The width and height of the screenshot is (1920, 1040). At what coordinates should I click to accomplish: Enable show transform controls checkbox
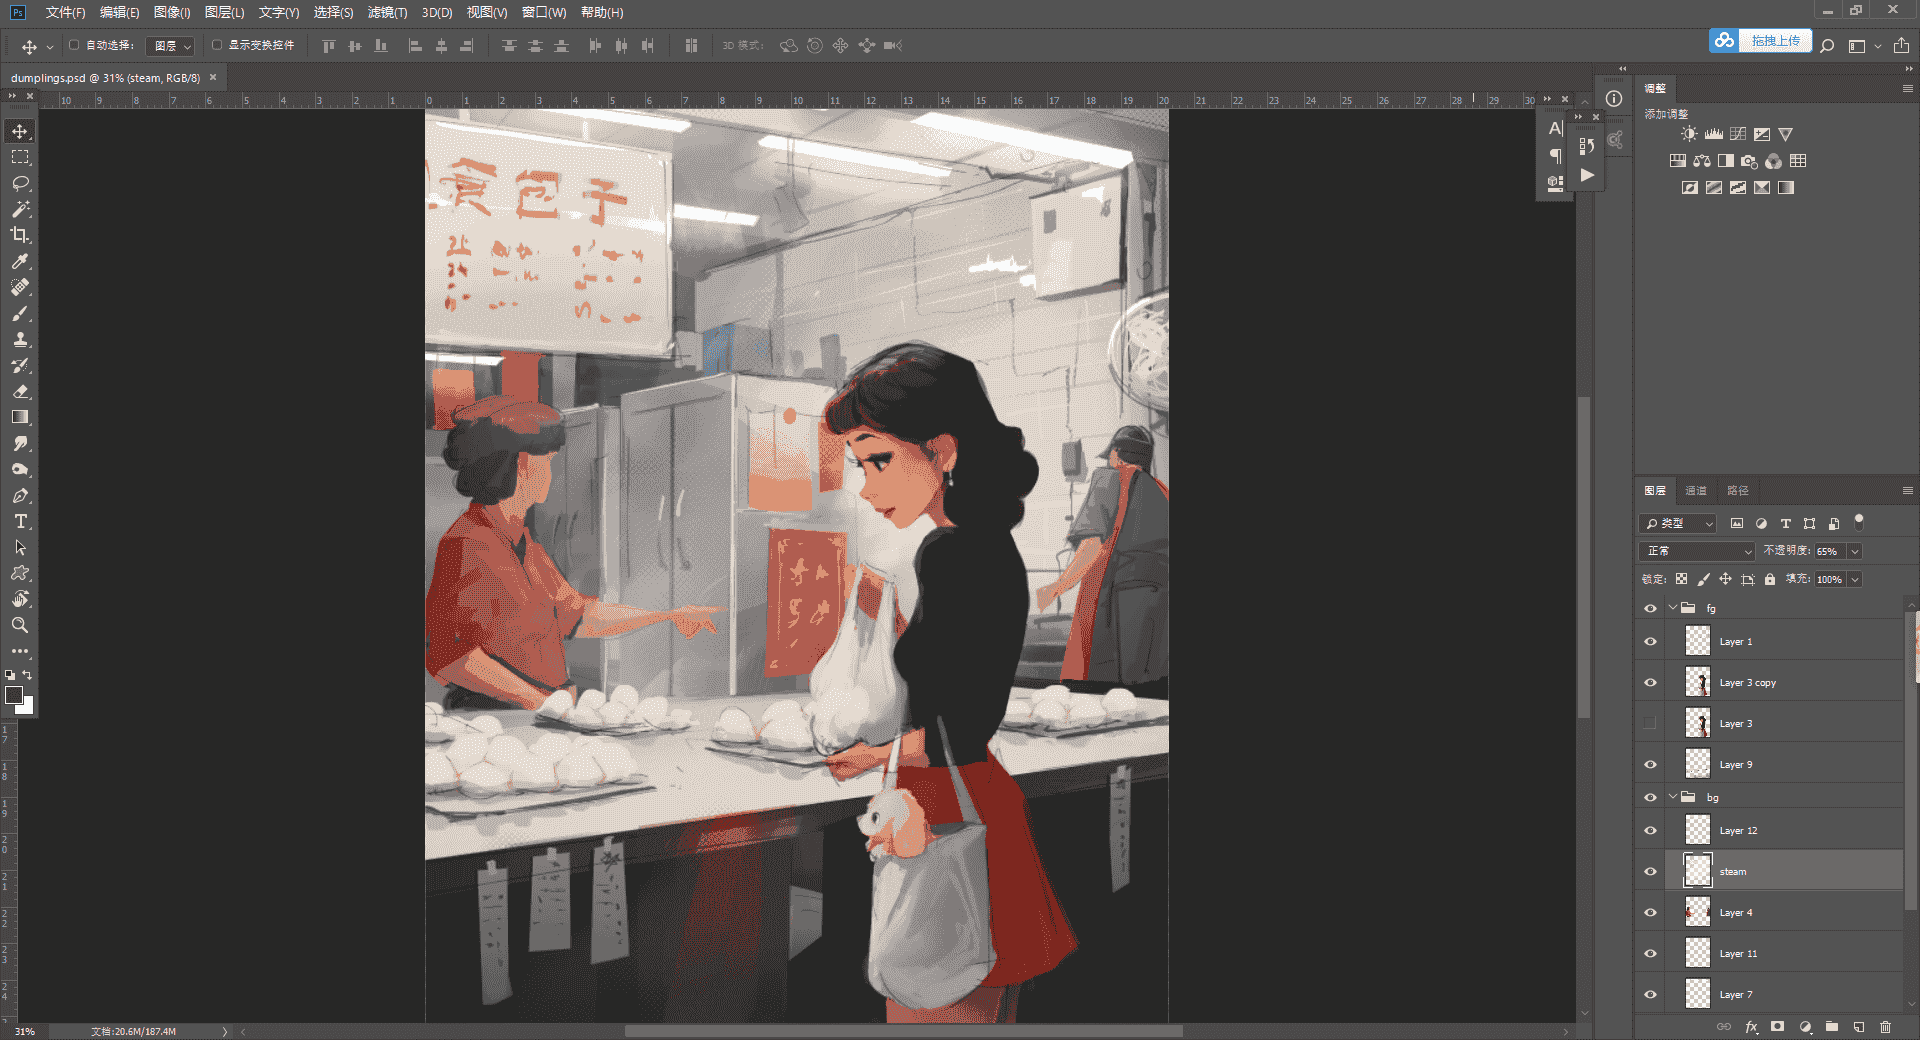[x=217, y=45]
